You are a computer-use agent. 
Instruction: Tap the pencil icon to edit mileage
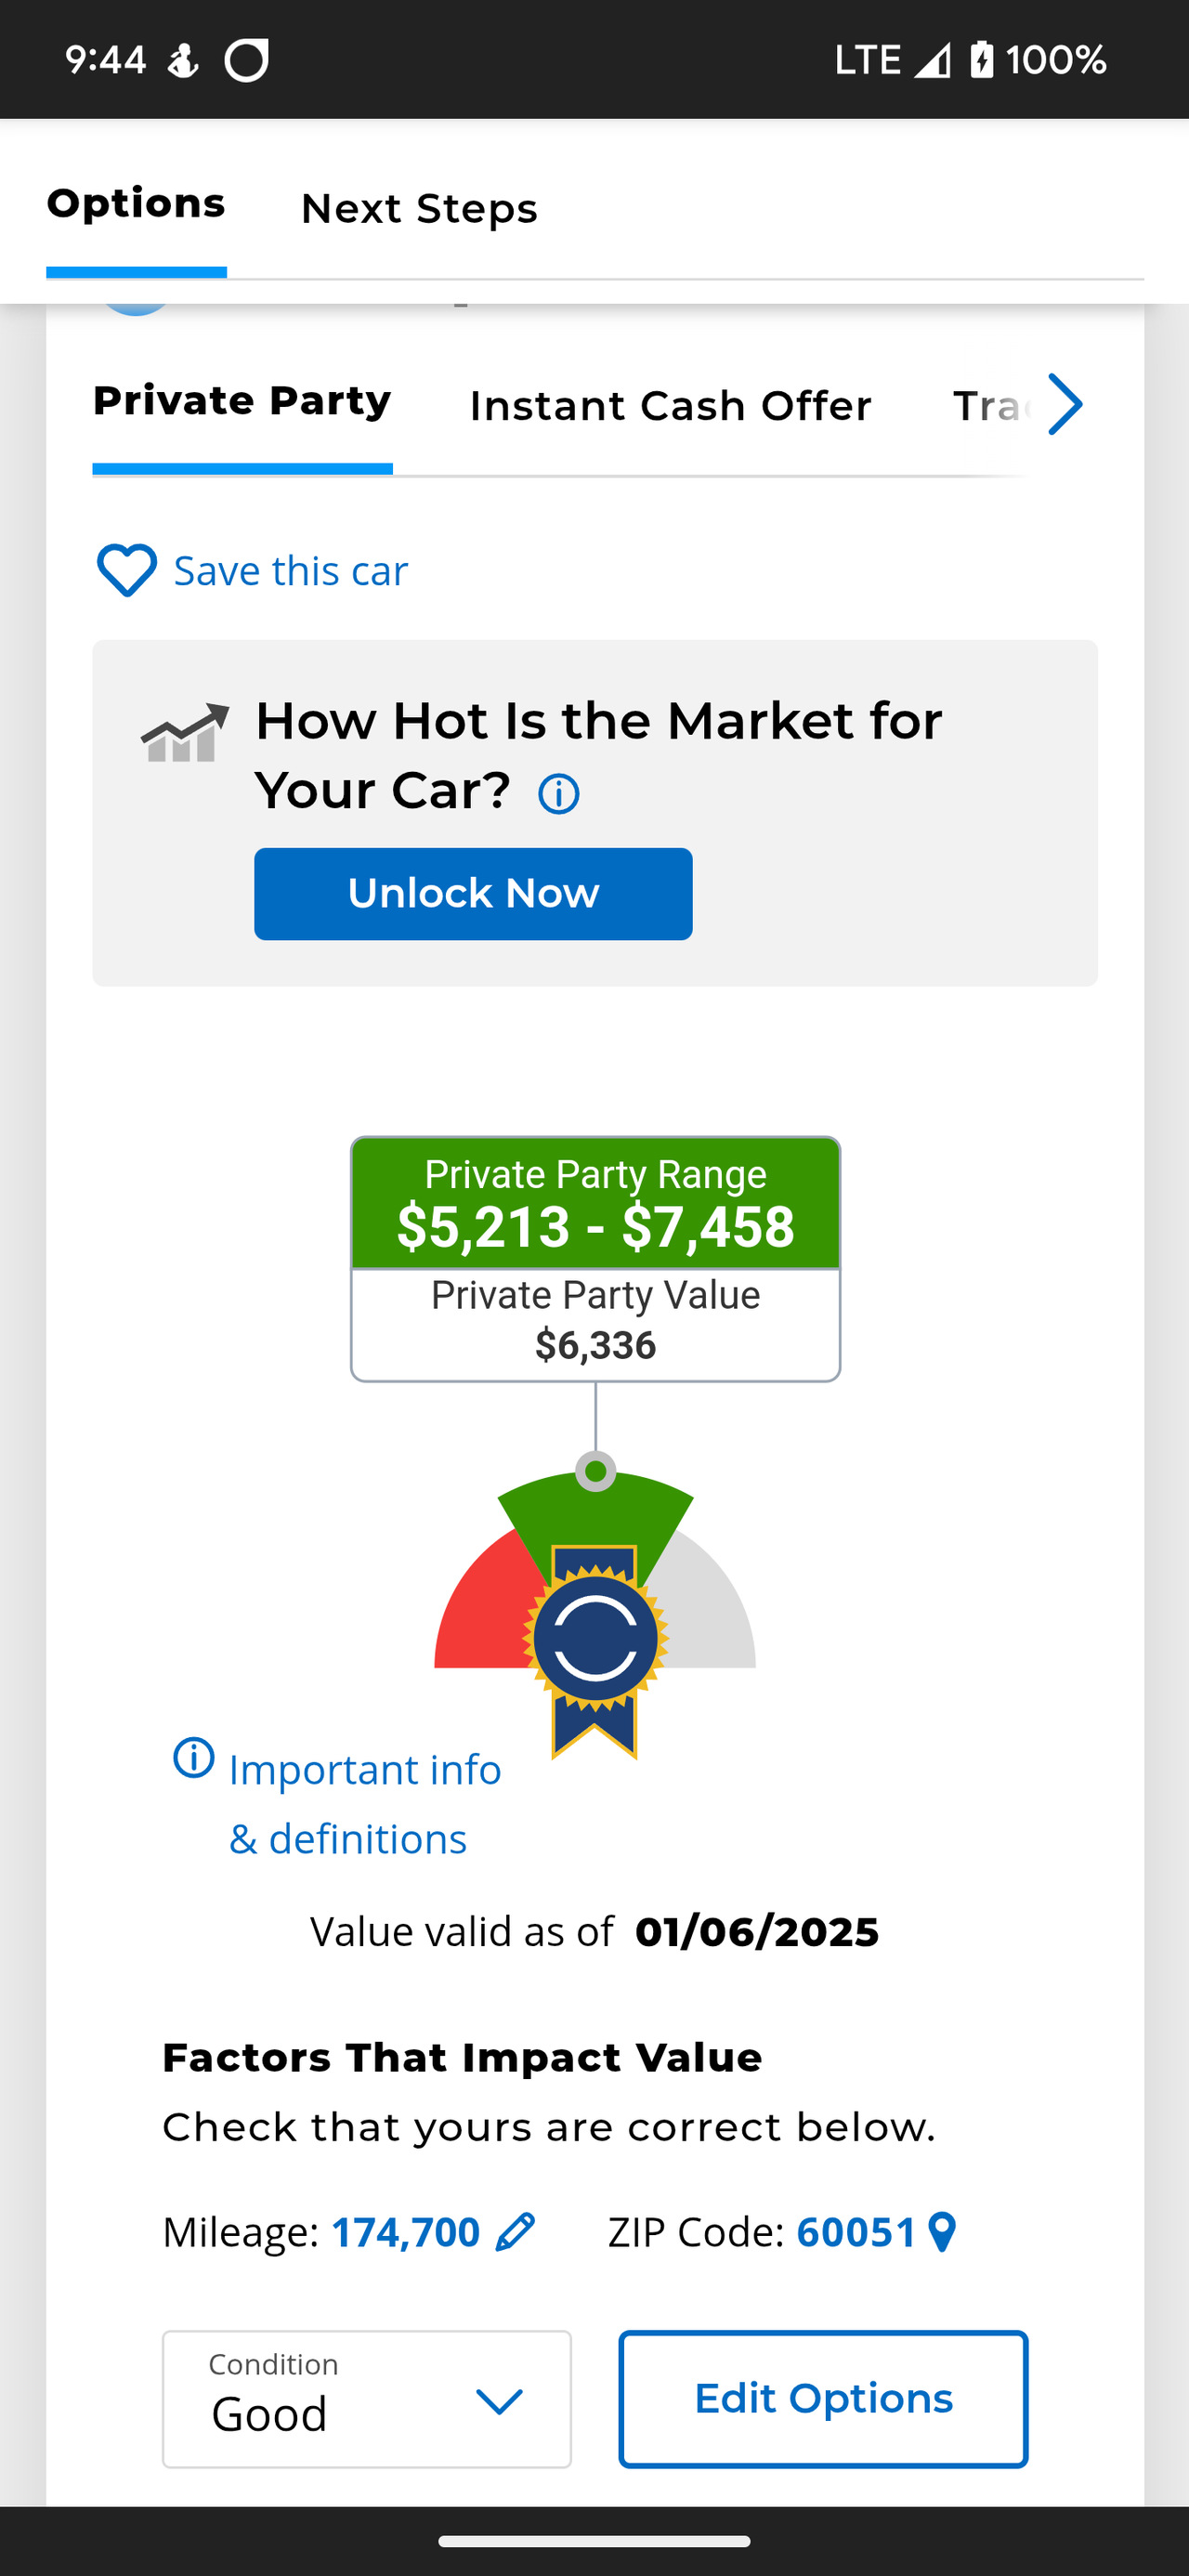[515, 2232]
